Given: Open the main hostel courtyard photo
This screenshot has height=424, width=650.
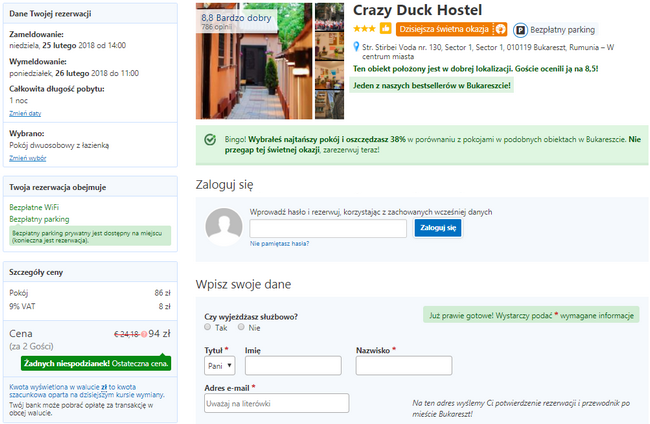Looking at the screenshot, I should (254, 61).
